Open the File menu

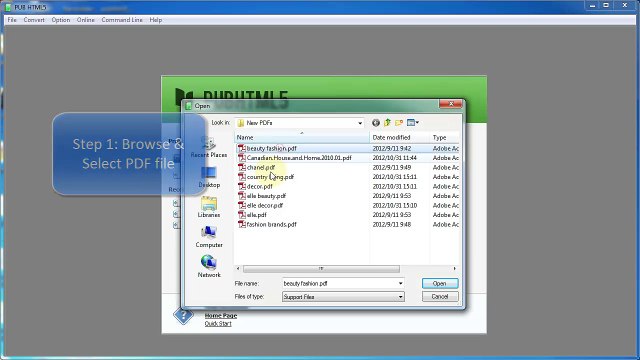click(12, 20)
